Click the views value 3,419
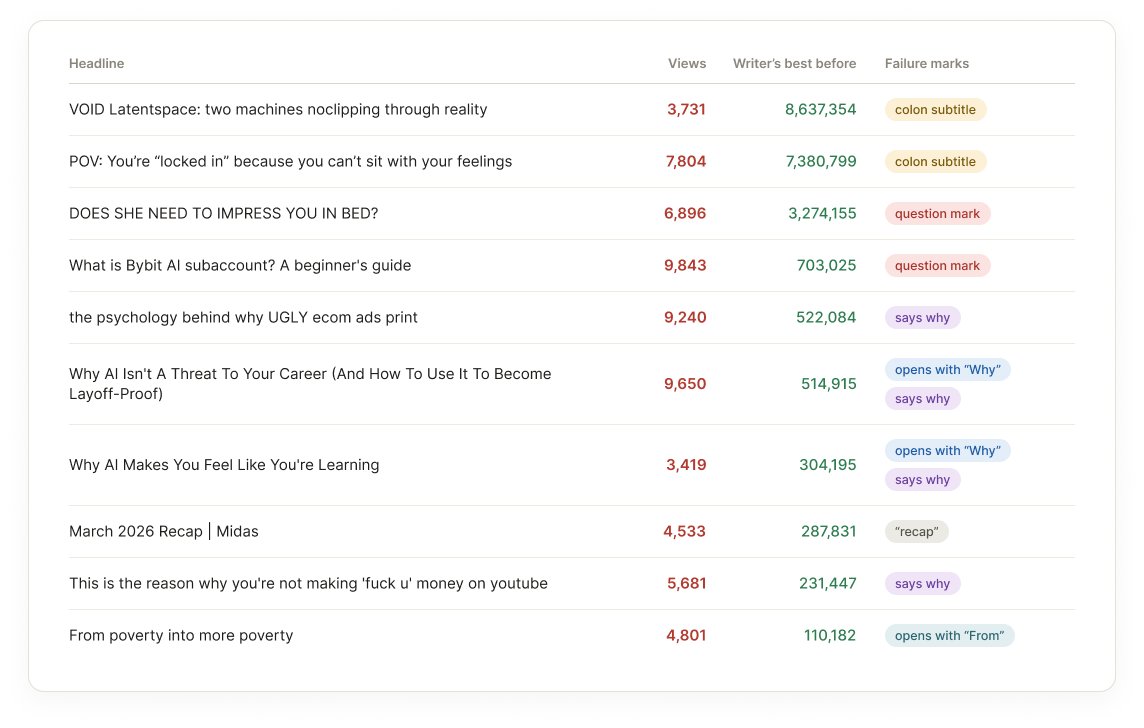1144x728 pixels. (686, 465)
